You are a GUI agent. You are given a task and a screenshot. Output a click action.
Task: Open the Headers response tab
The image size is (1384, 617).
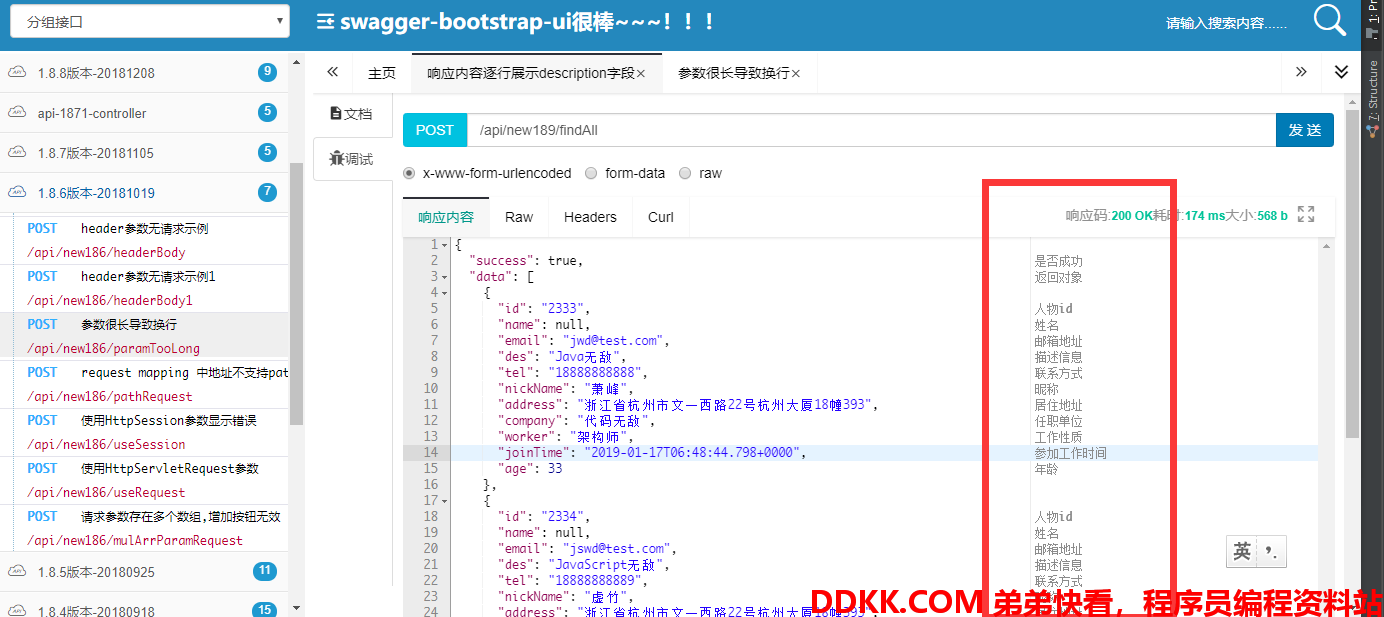click(590, 217)
